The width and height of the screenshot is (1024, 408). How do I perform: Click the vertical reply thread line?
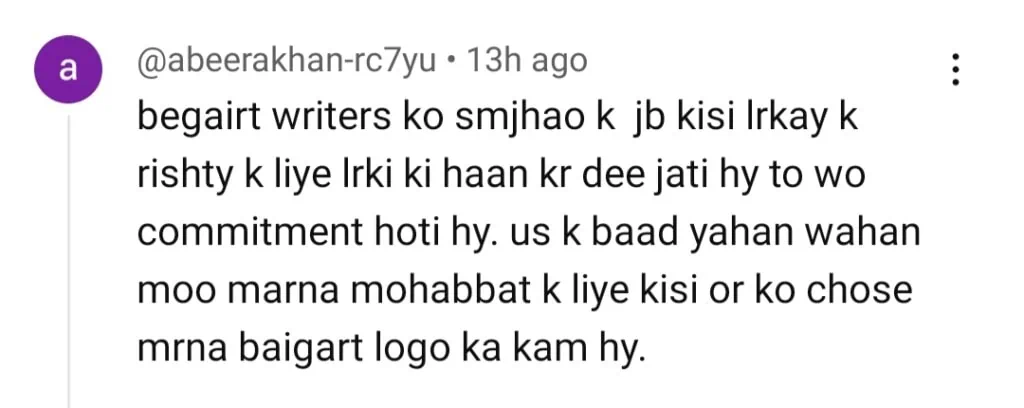tap(68, 261)
